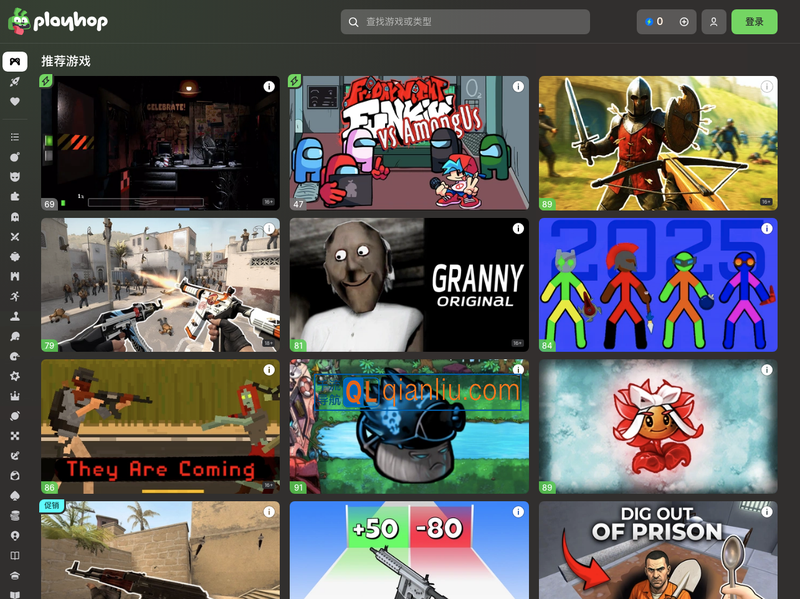Add coins with the plus icon
800x599 pixels.
684,22
